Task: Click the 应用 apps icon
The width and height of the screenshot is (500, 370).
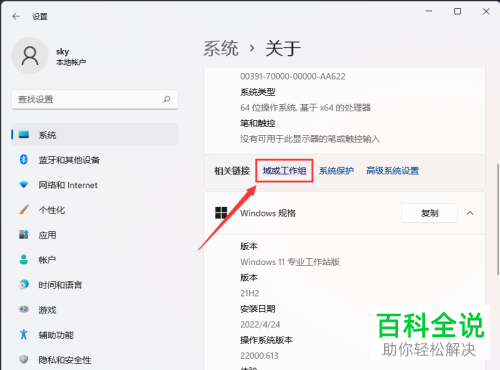Action: 24,234
